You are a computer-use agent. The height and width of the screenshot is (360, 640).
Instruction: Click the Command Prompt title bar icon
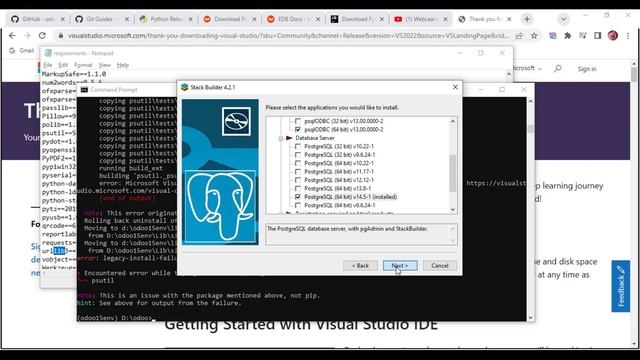(84, 90)
